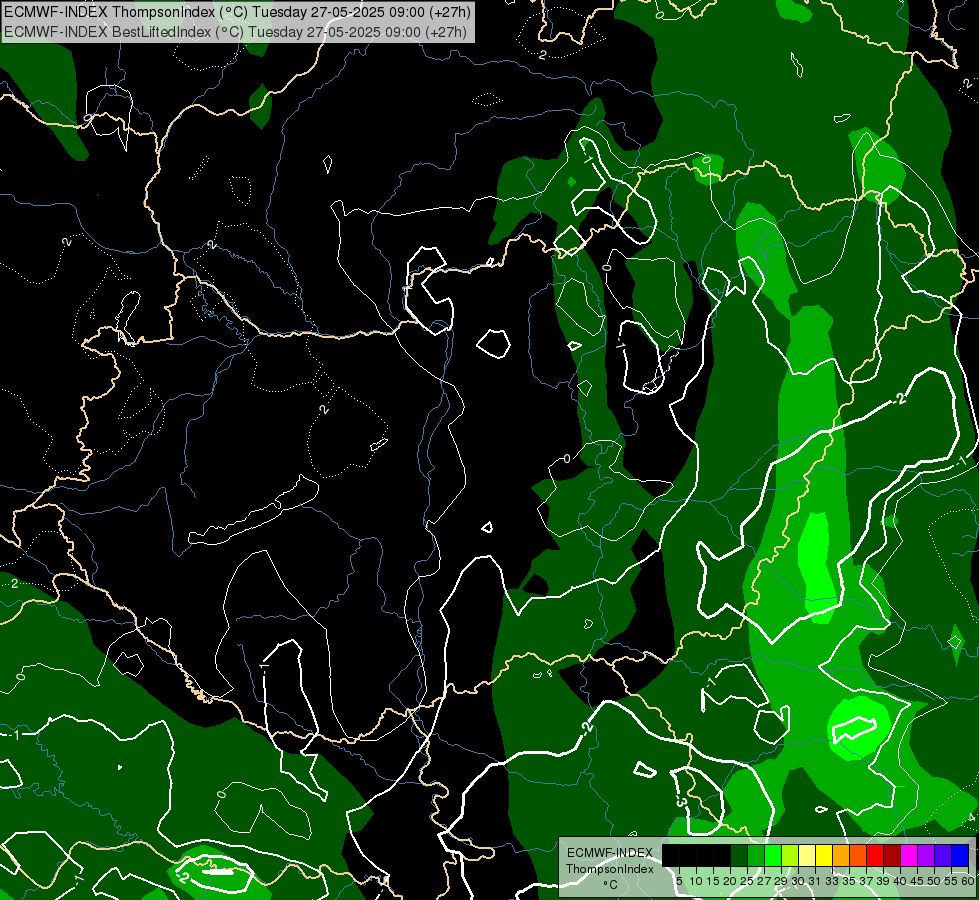Choose the orange-red 35–37 legend swatch
This screenshot has width=979, height=900.
[858, 855]
